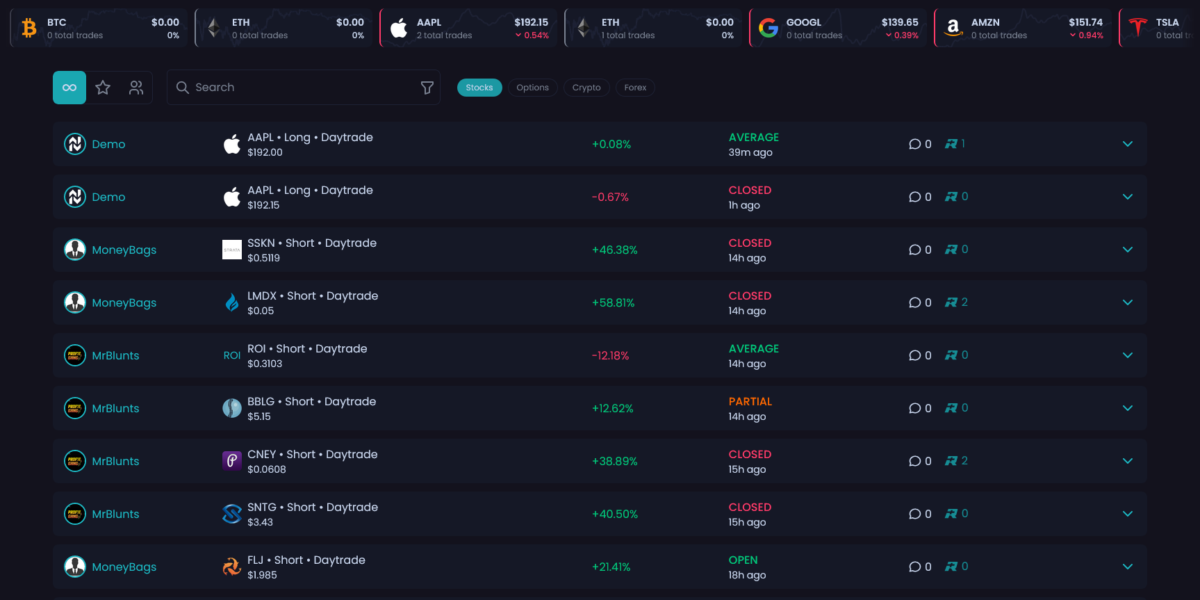Open MrBlunts profile on BBLG trade
The image size is (1200, 600).
point(115,409)
